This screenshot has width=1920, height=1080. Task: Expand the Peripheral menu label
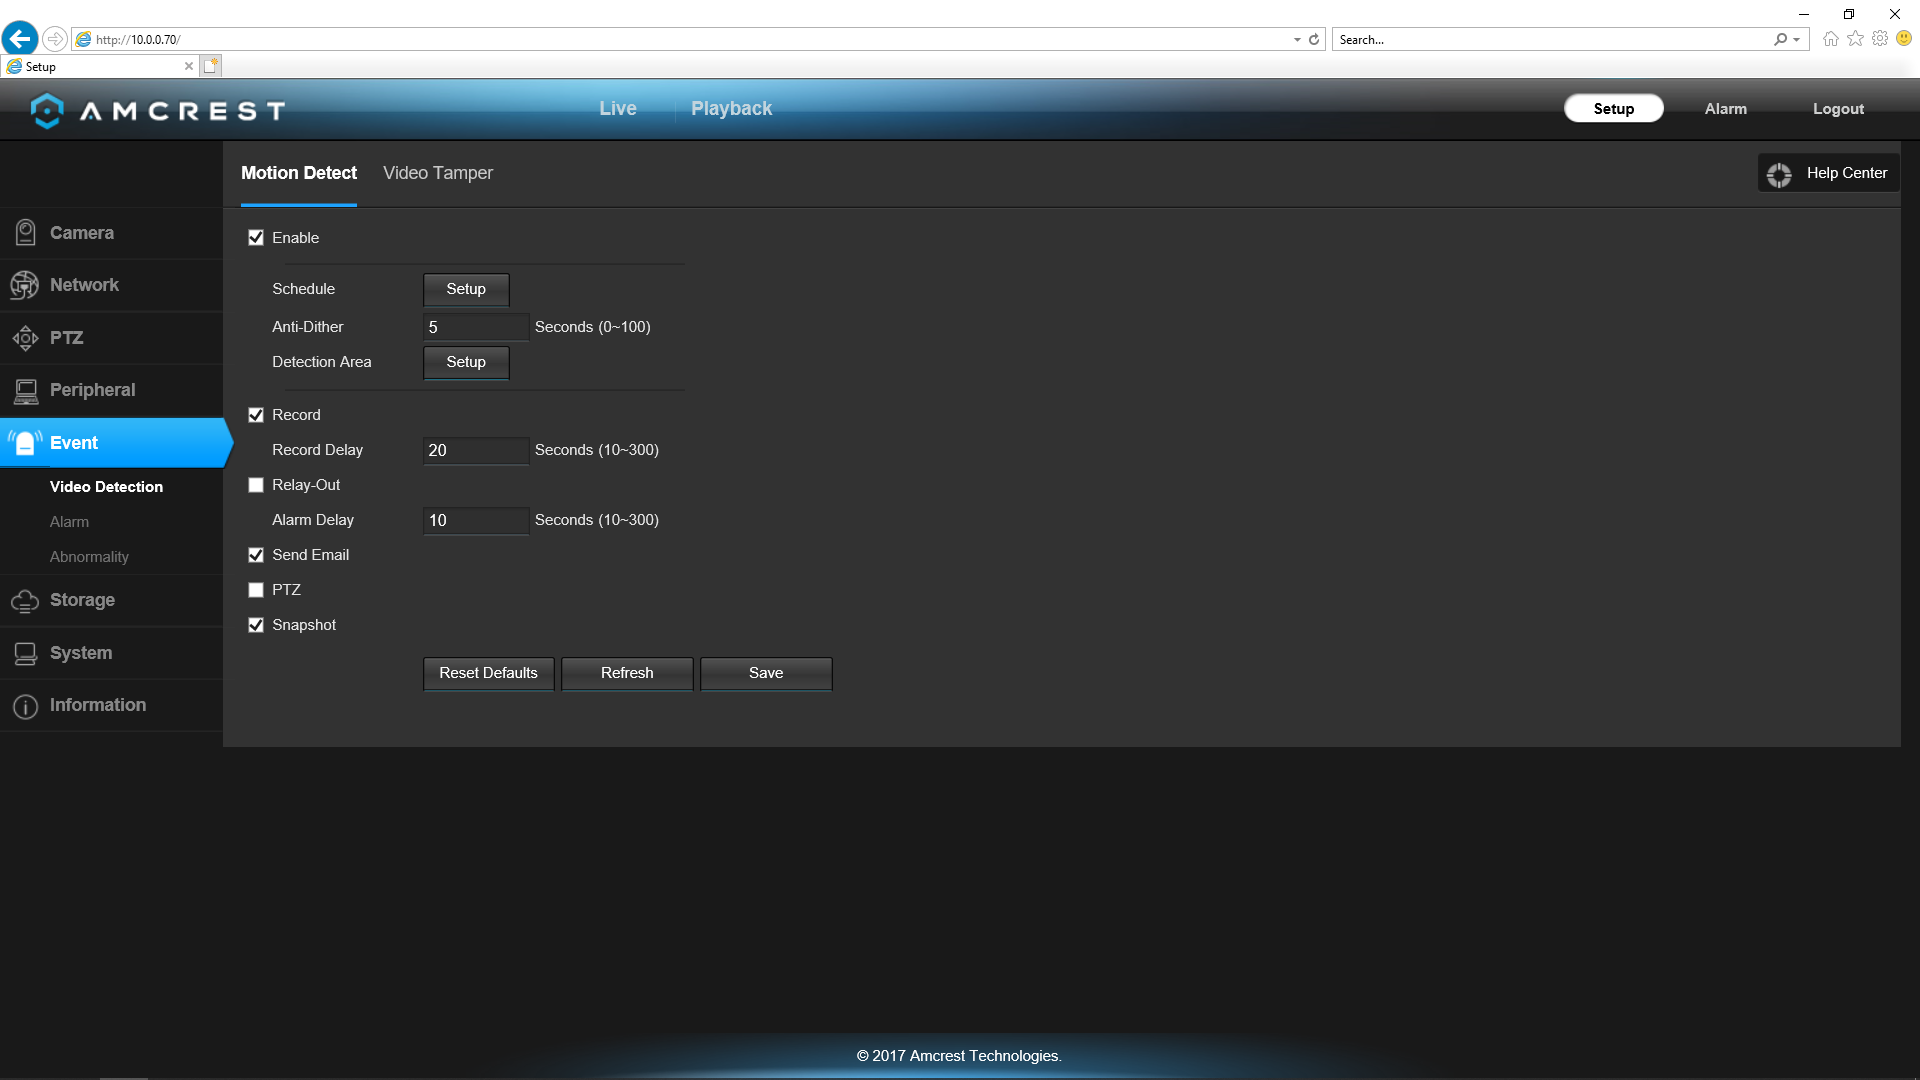point(92,390)
